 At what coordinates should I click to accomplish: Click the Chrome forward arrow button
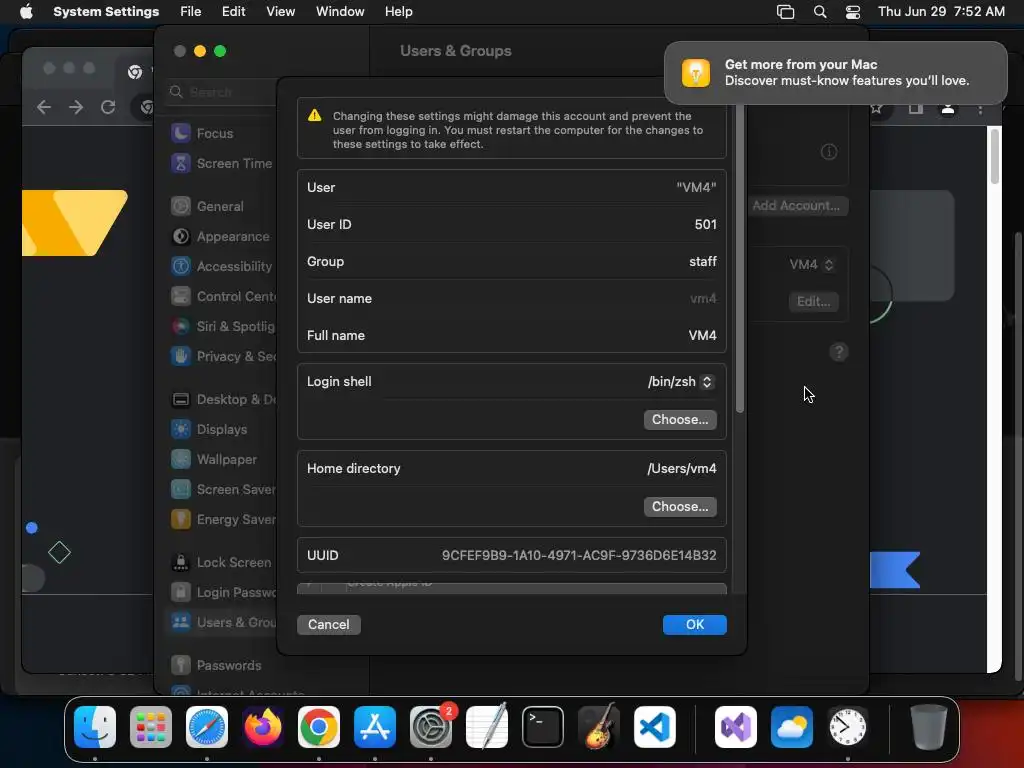pos(76,107)
